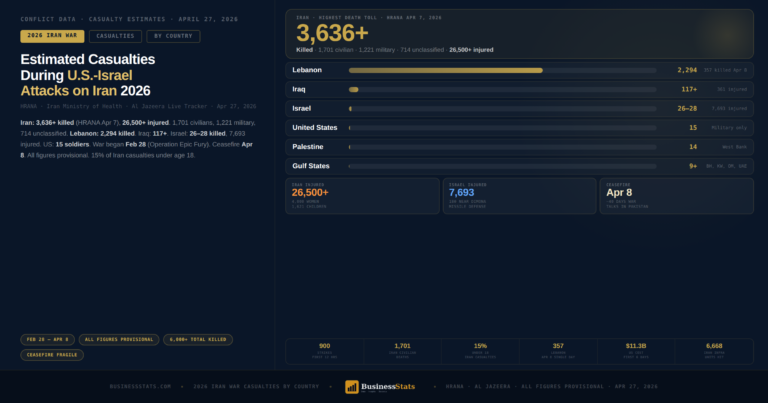768x403 pixels.
Task: Click the 'CONFLICT DATA · CASUALTY ESTIMATES' header text
Action: click(x=129, y=19)
